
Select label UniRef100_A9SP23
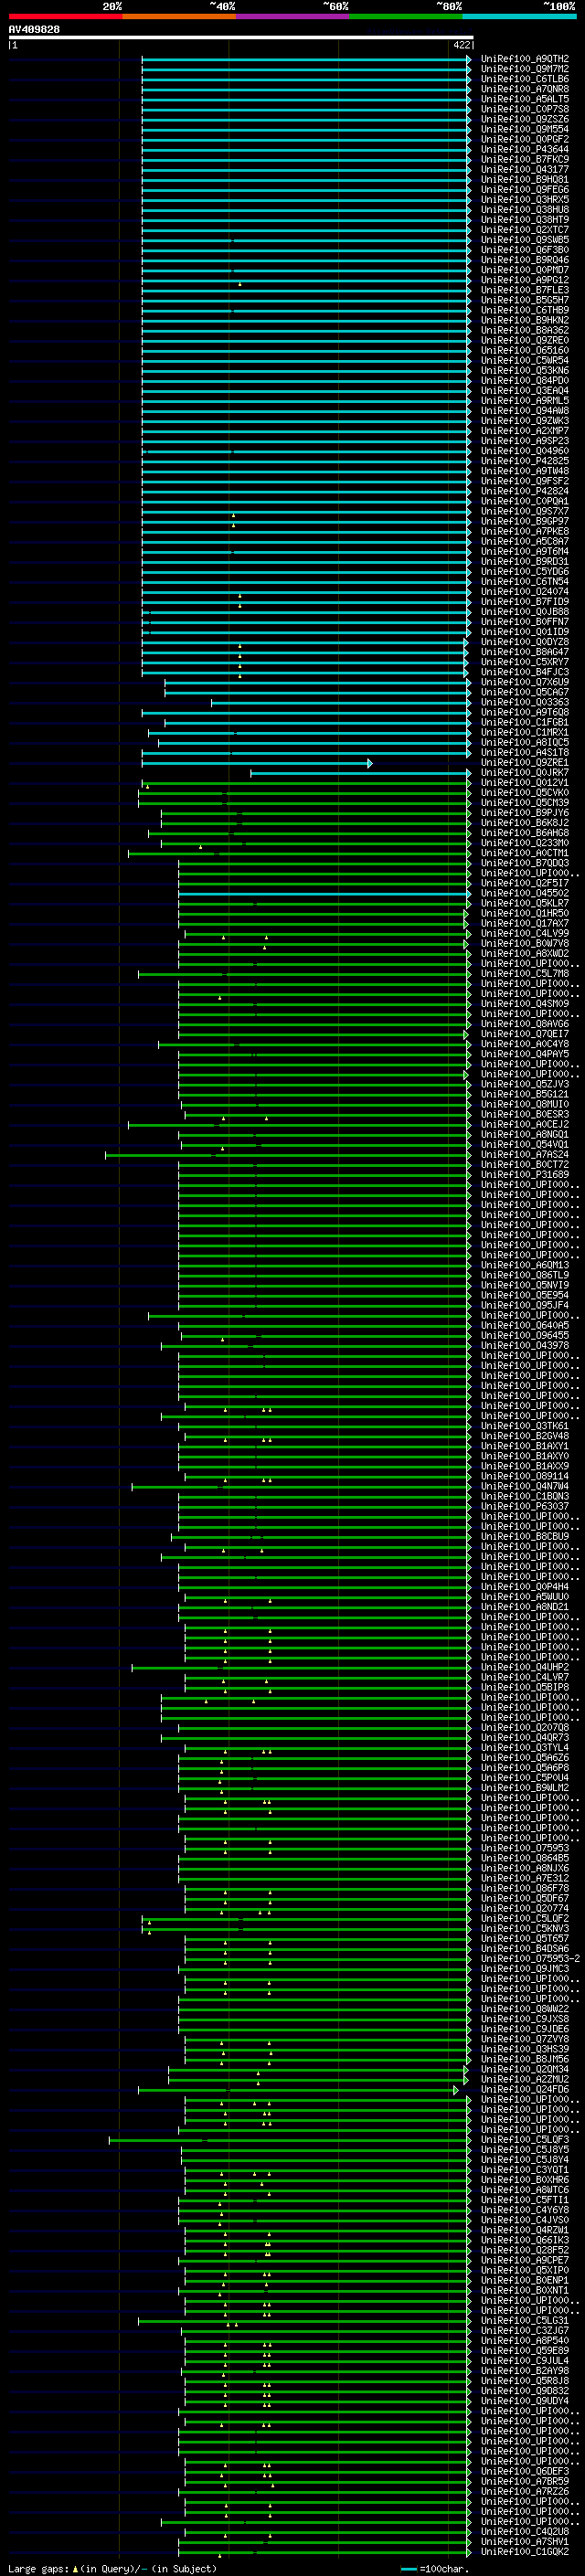point(525,441)
